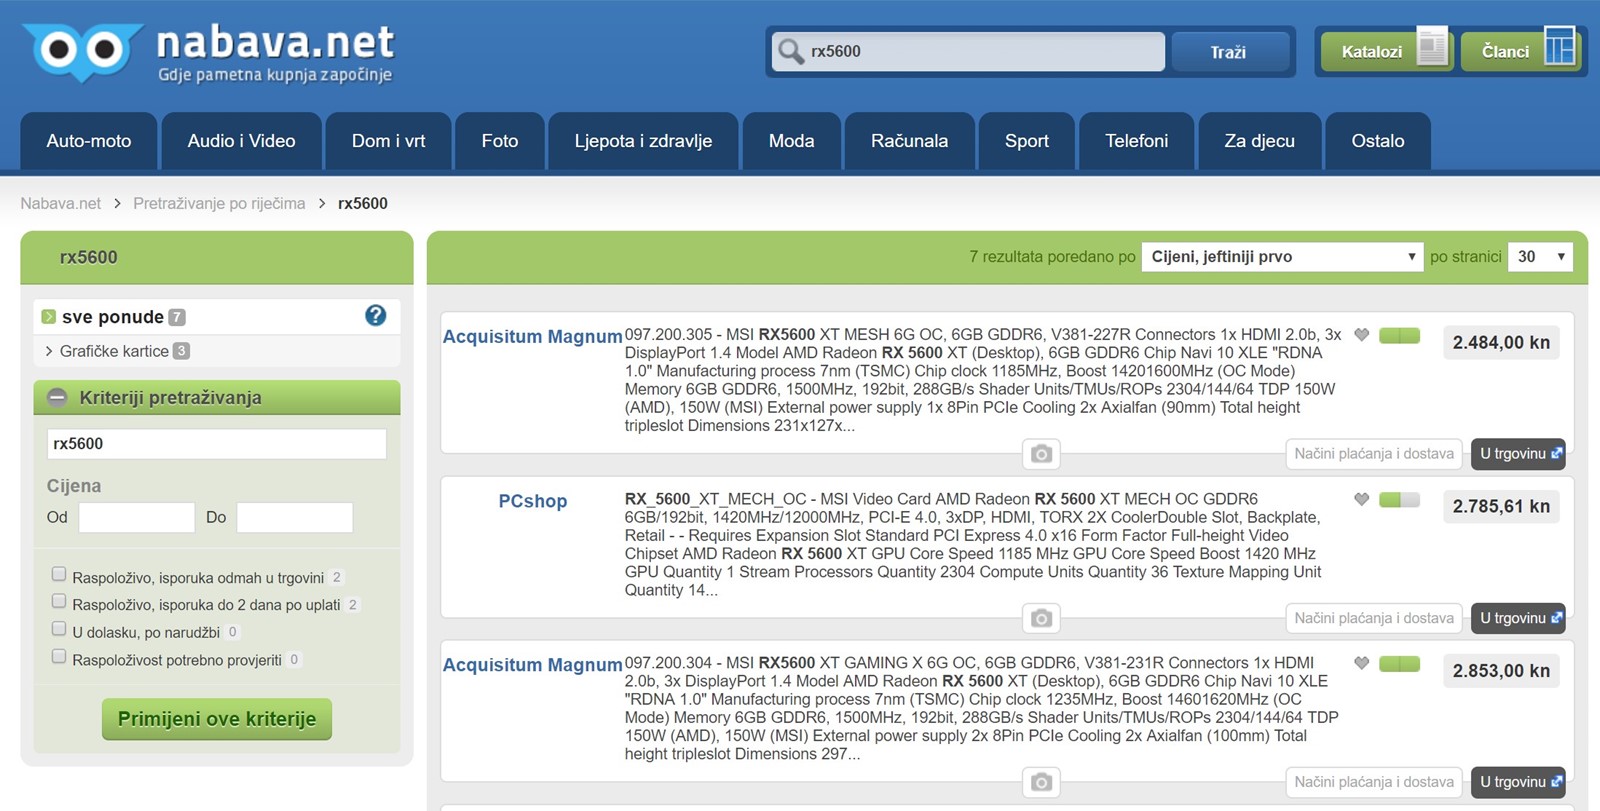
Task: Click price 2.853,00 kn
Action: pyautogui.click(x=1501, y=671)
